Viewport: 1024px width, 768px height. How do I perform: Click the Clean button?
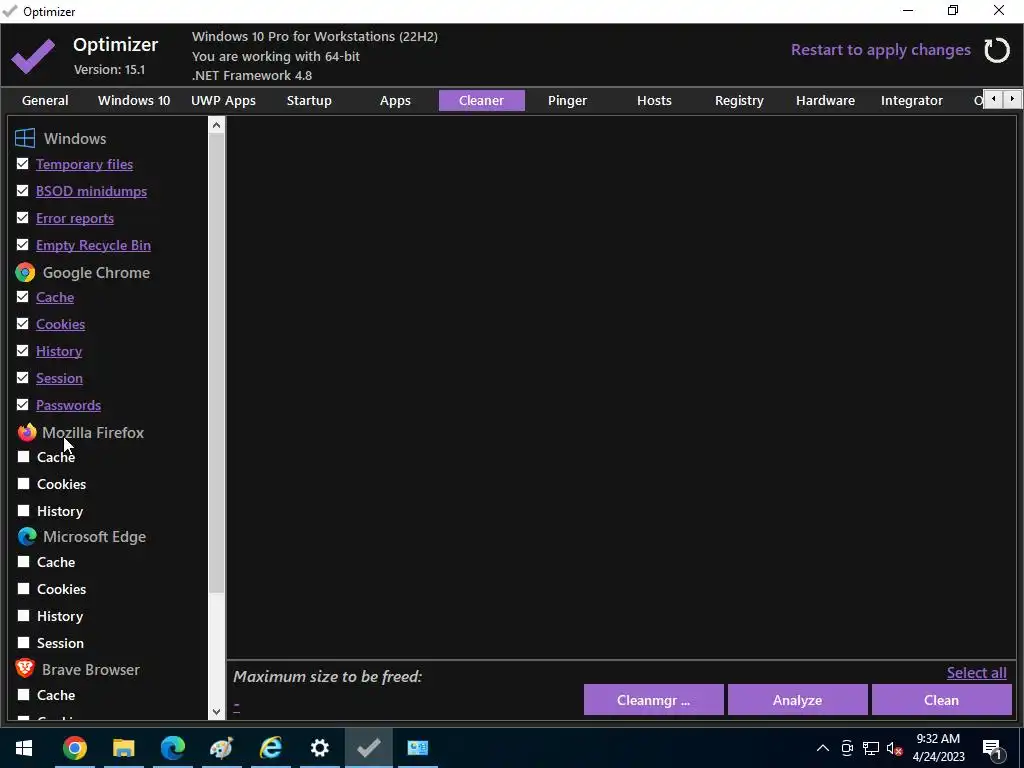[x=942, y=700]
